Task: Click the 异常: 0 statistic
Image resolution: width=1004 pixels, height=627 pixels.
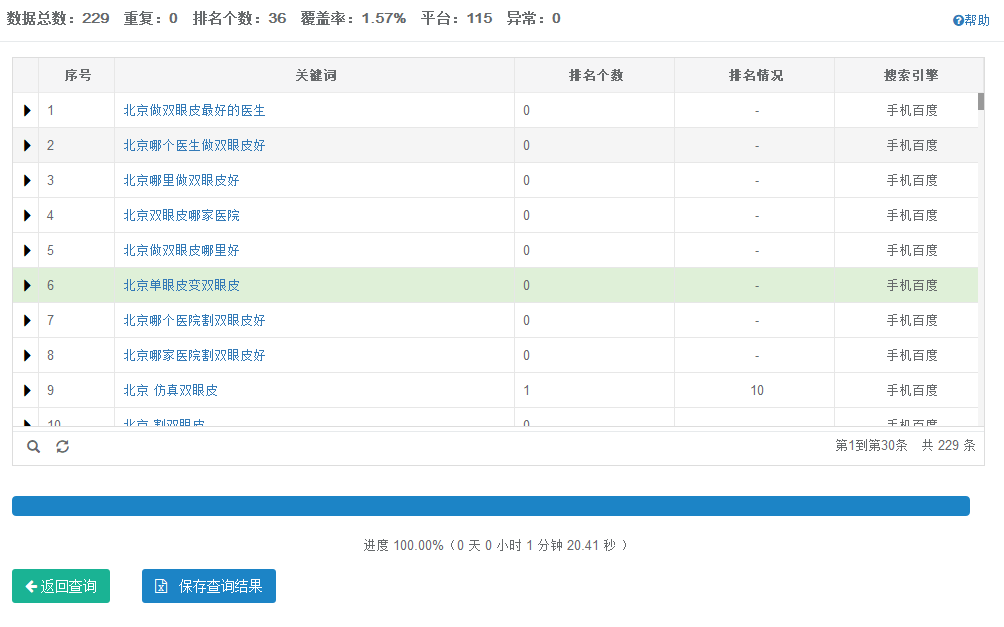Action: [x=533, y=18]
